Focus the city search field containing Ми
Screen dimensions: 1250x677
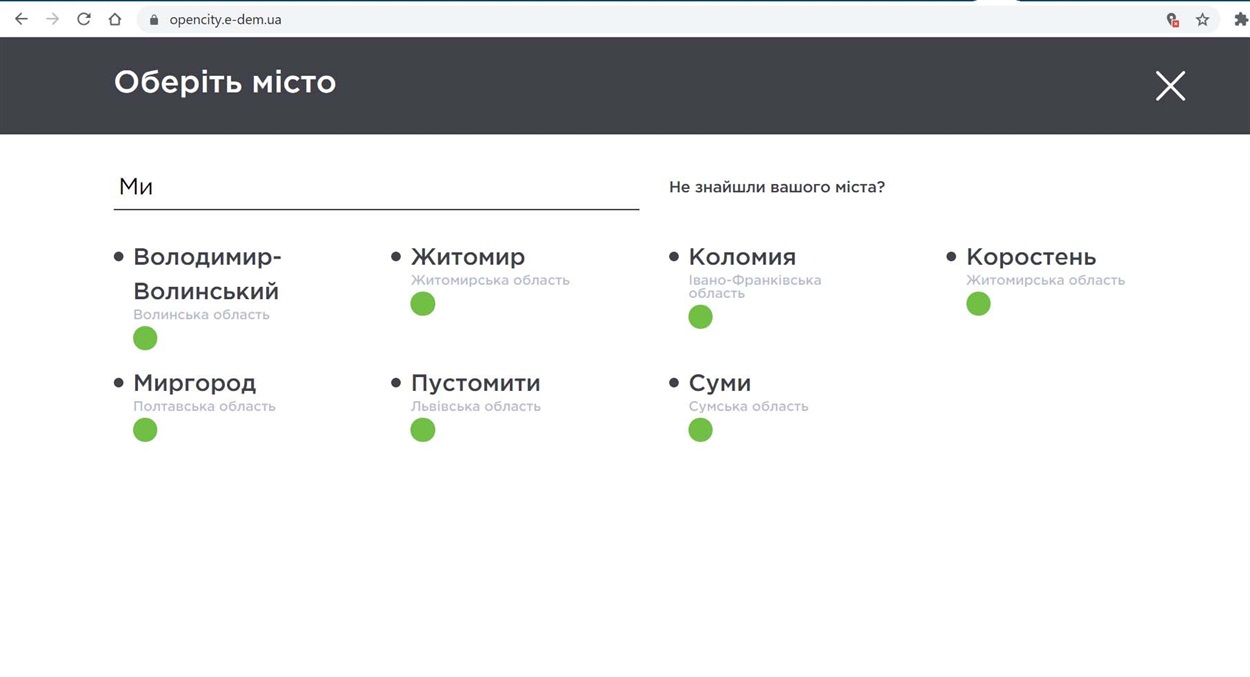[x=376, y=187]
